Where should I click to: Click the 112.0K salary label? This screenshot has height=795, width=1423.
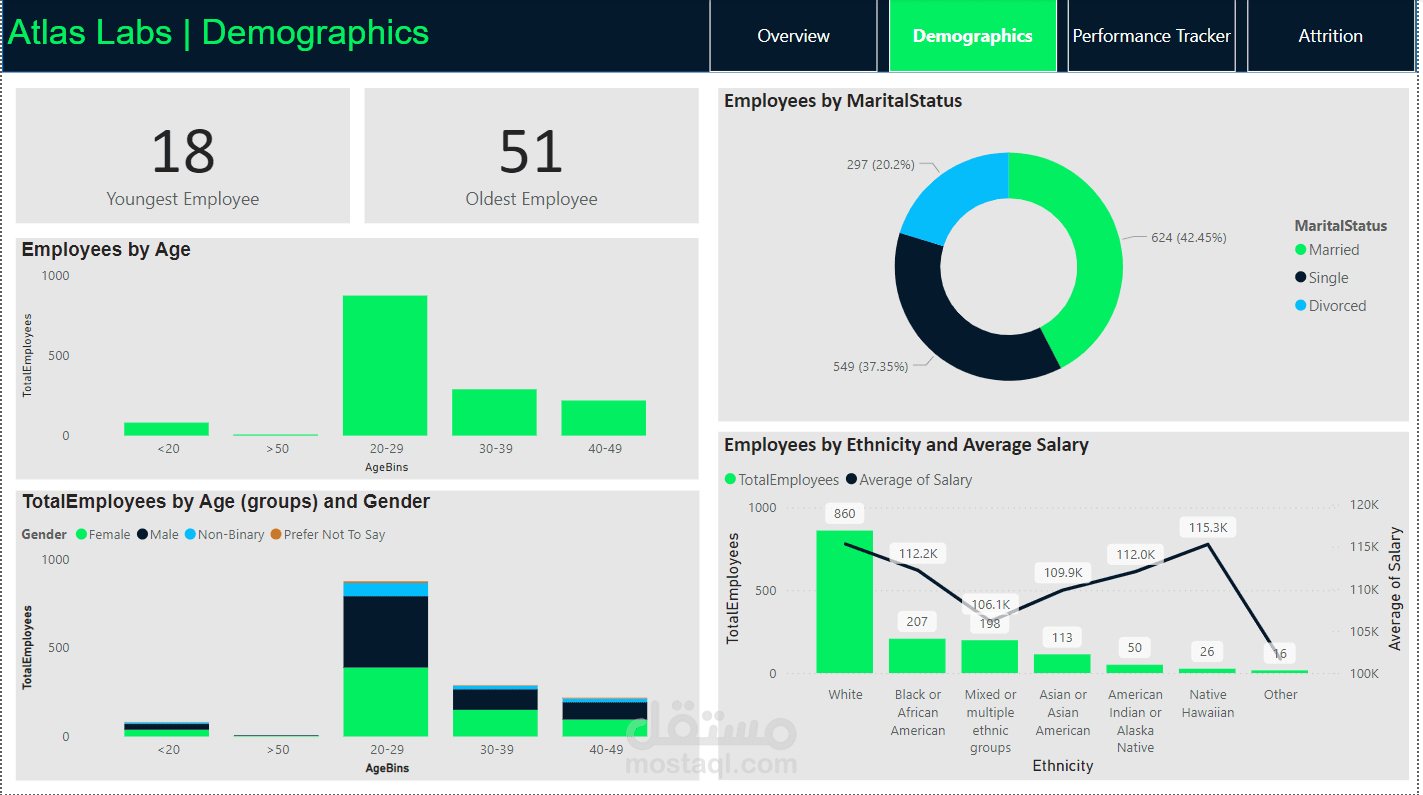[1135, 555]
